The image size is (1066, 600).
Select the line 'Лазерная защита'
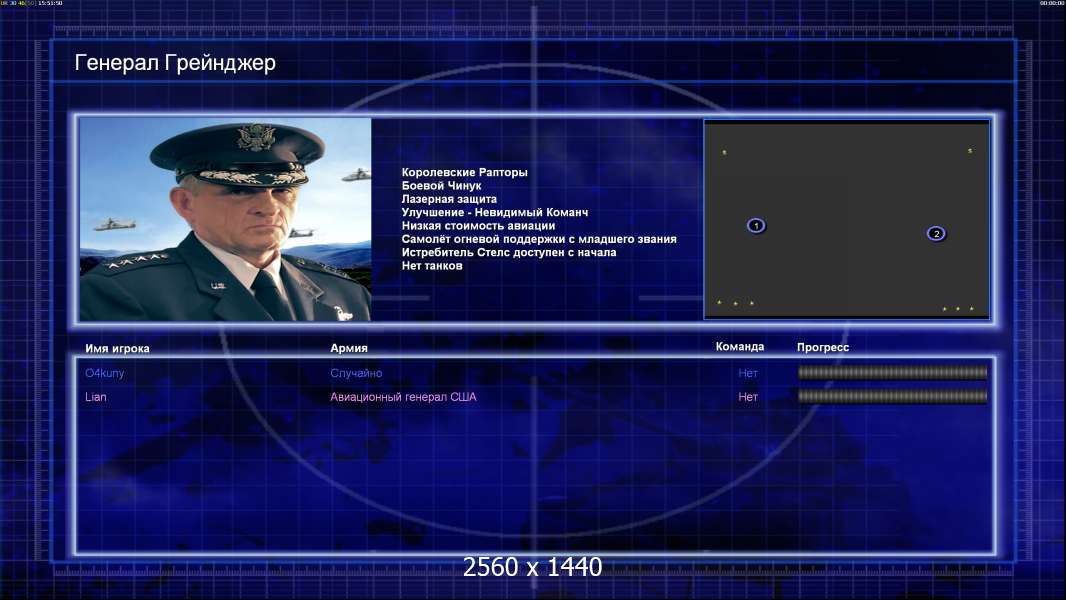[x=449, y=199]
